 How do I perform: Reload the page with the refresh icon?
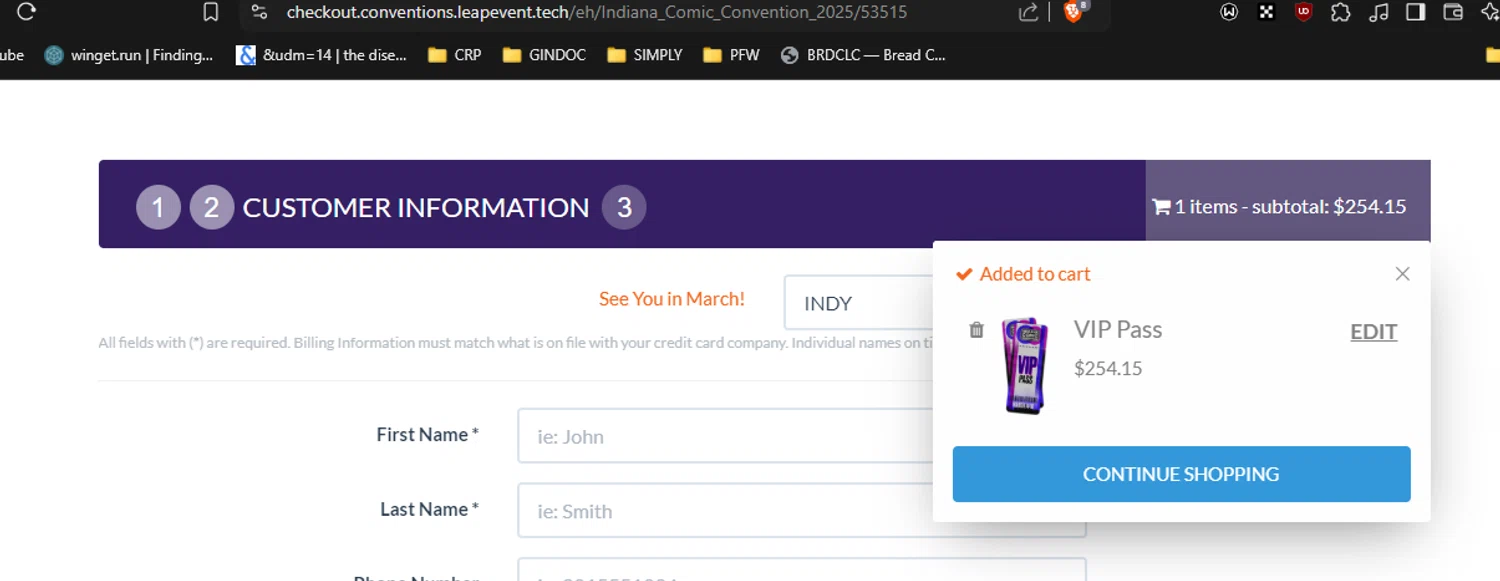point(27,12)
